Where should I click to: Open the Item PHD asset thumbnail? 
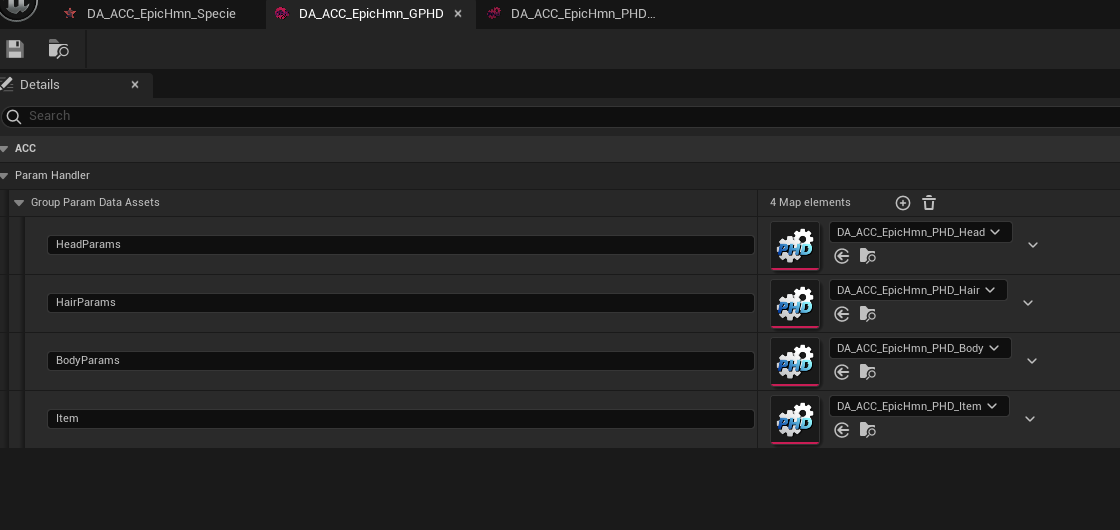795,419
